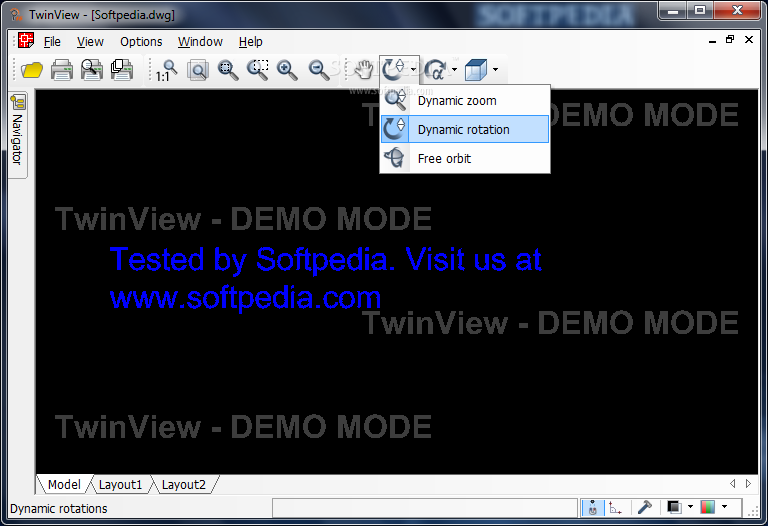Choose Free orbit from the dropdown list
768x526 pixels.
465,158
